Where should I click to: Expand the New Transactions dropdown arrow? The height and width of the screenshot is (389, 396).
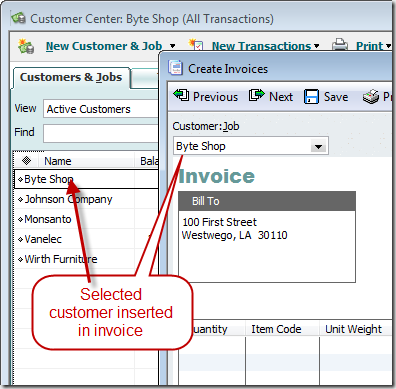[x=316, y=46]
